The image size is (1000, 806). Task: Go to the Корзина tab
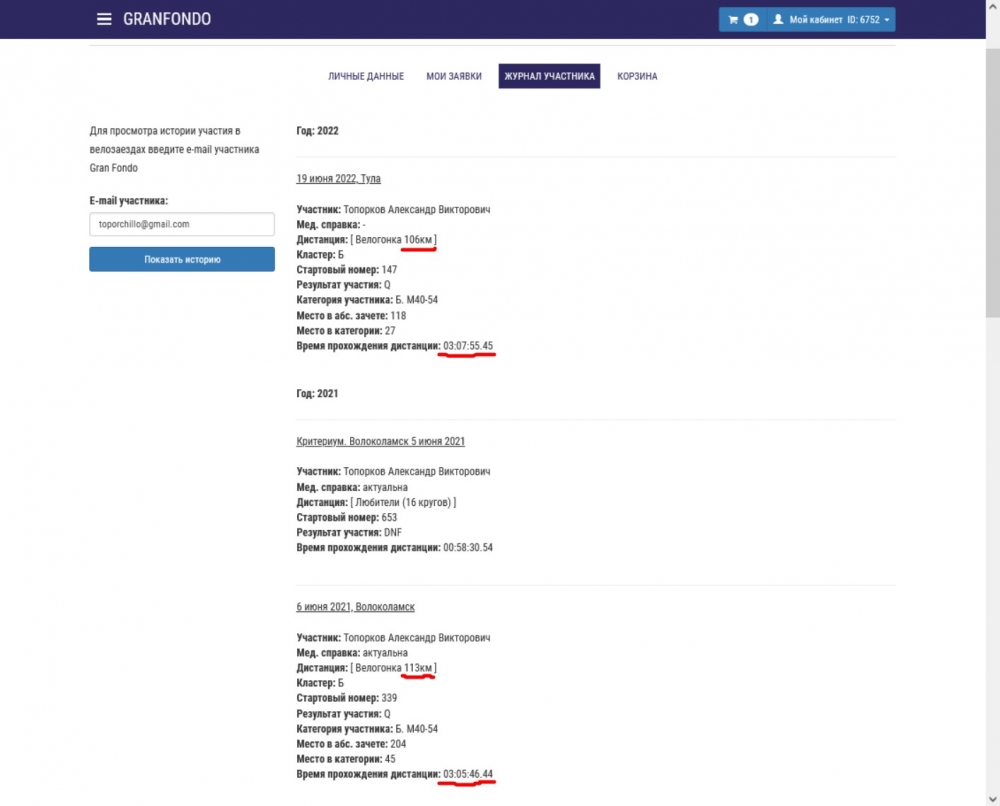pos(637,76)
